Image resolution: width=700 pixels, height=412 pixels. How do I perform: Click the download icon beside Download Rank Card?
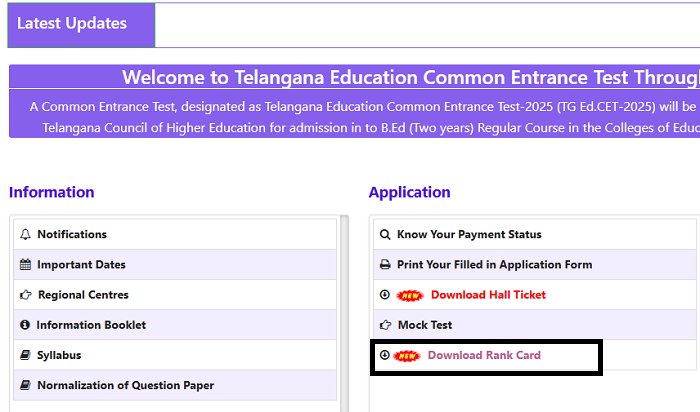pyautogui.click(x=384, y=355)
